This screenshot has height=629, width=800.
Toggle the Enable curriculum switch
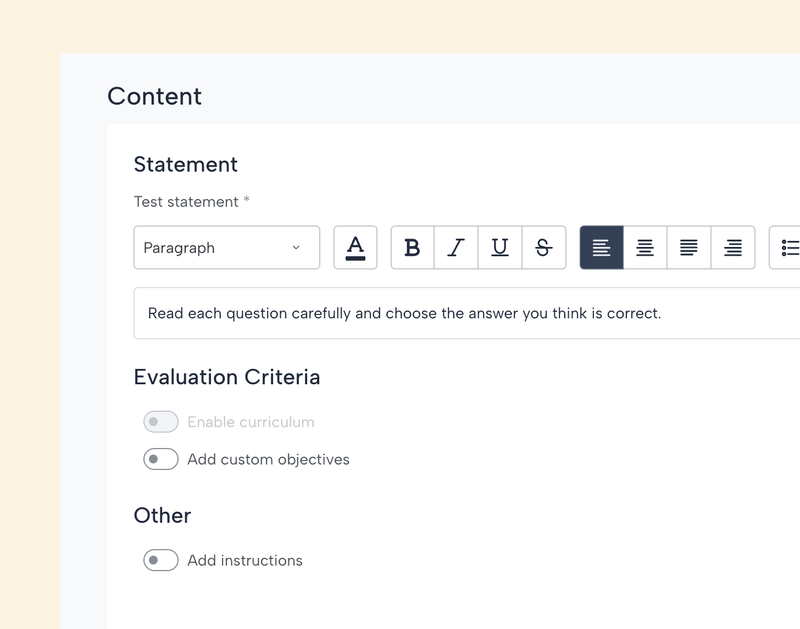[x=161, y=422]
